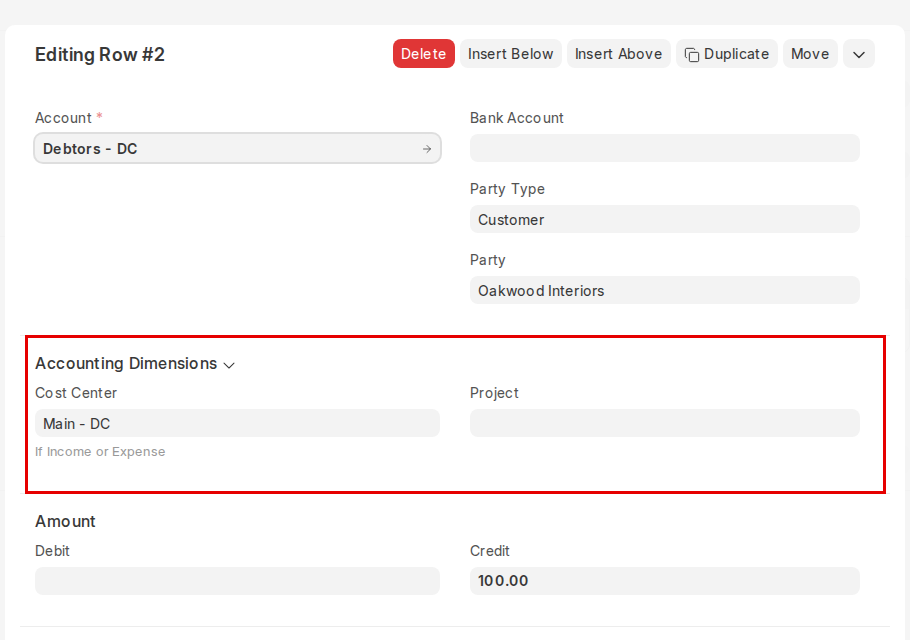910x640 pixels.
Task: Click the Move button
Action: coord(810,54)
